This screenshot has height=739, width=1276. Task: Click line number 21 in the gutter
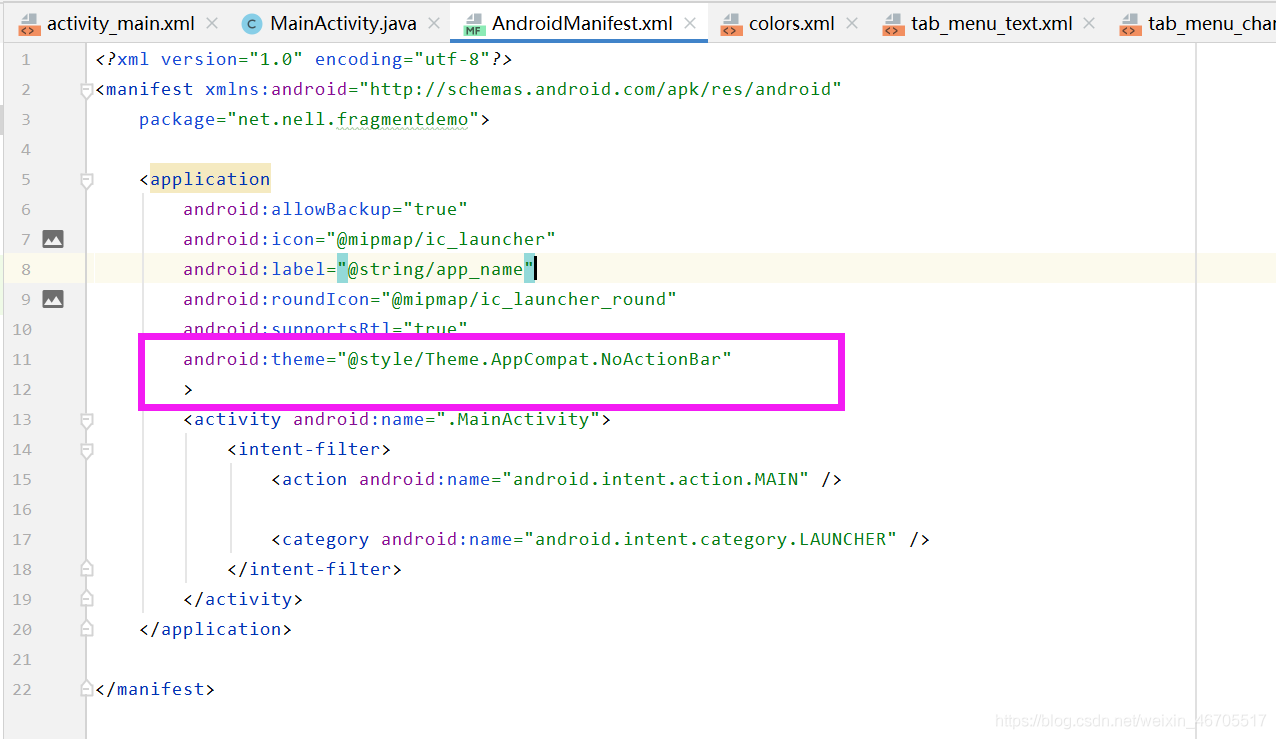(22, 659)
